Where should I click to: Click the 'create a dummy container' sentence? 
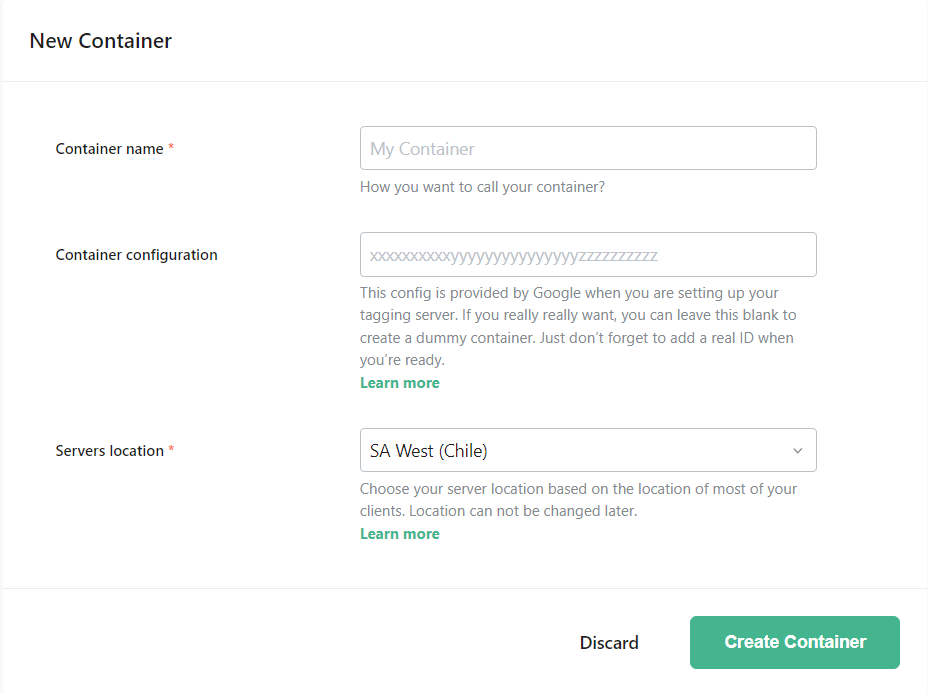[447, 338]
